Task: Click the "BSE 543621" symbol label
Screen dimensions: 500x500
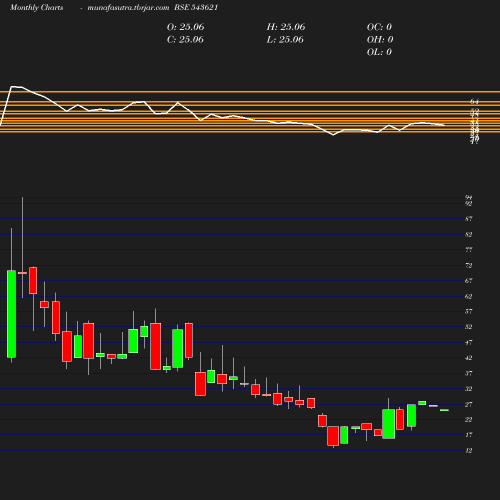Action: click(196, 8)
